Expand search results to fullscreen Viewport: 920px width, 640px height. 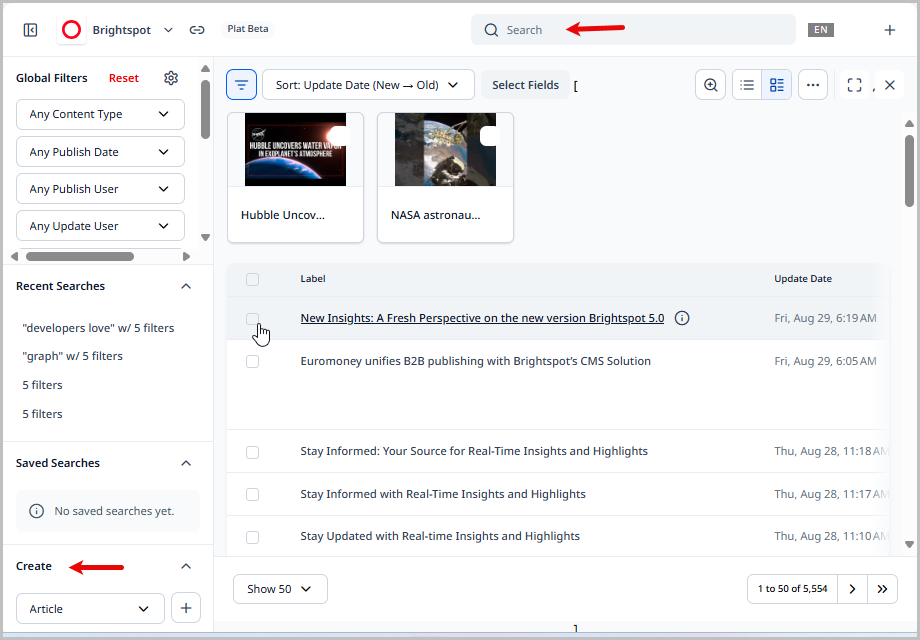[x=854, y=85]
